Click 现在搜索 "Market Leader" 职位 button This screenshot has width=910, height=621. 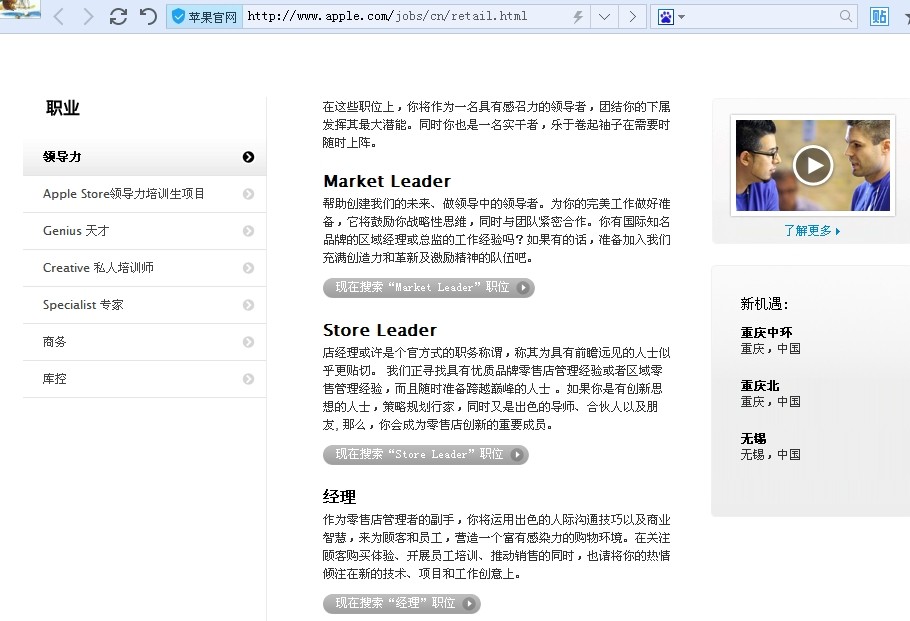(x=429, y=288)
